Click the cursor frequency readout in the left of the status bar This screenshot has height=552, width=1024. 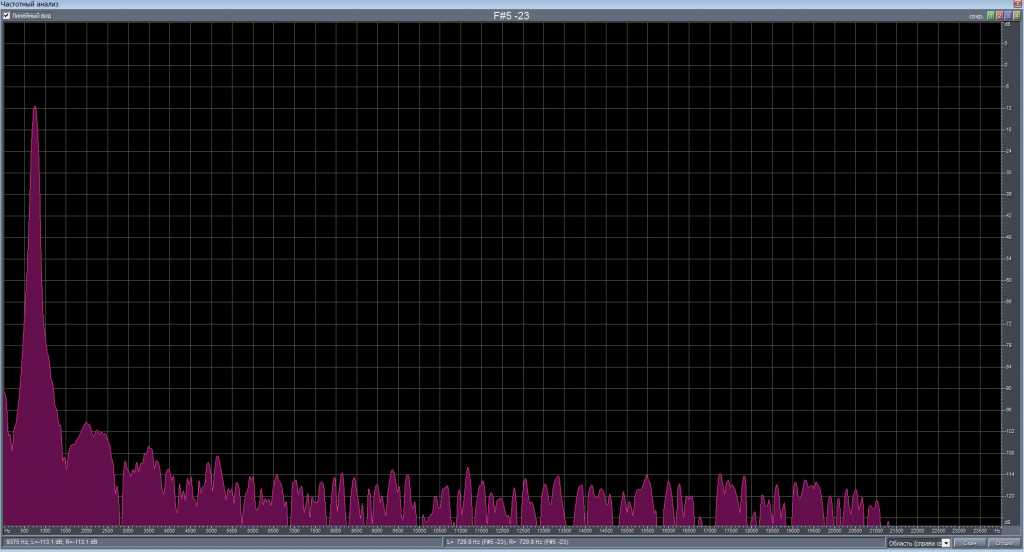pos(52,542)
